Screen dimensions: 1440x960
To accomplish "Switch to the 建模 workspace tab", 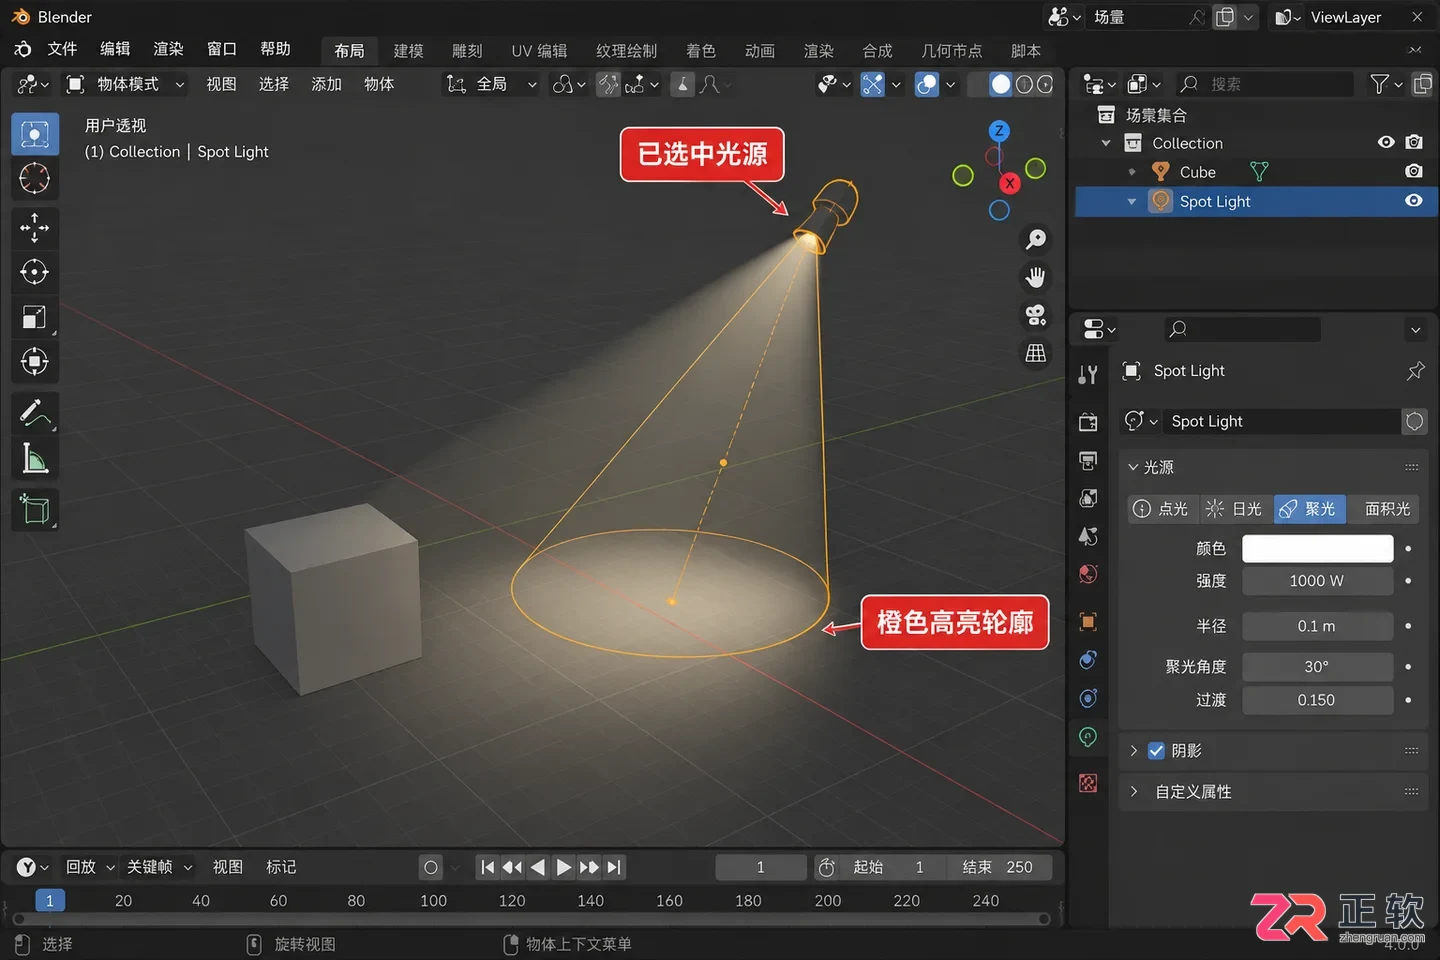I will (x=408, y=51).
